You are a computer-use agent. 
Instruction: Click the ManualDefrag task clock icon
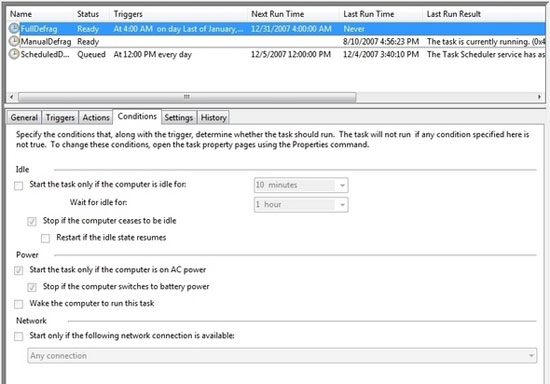point(14,41)
